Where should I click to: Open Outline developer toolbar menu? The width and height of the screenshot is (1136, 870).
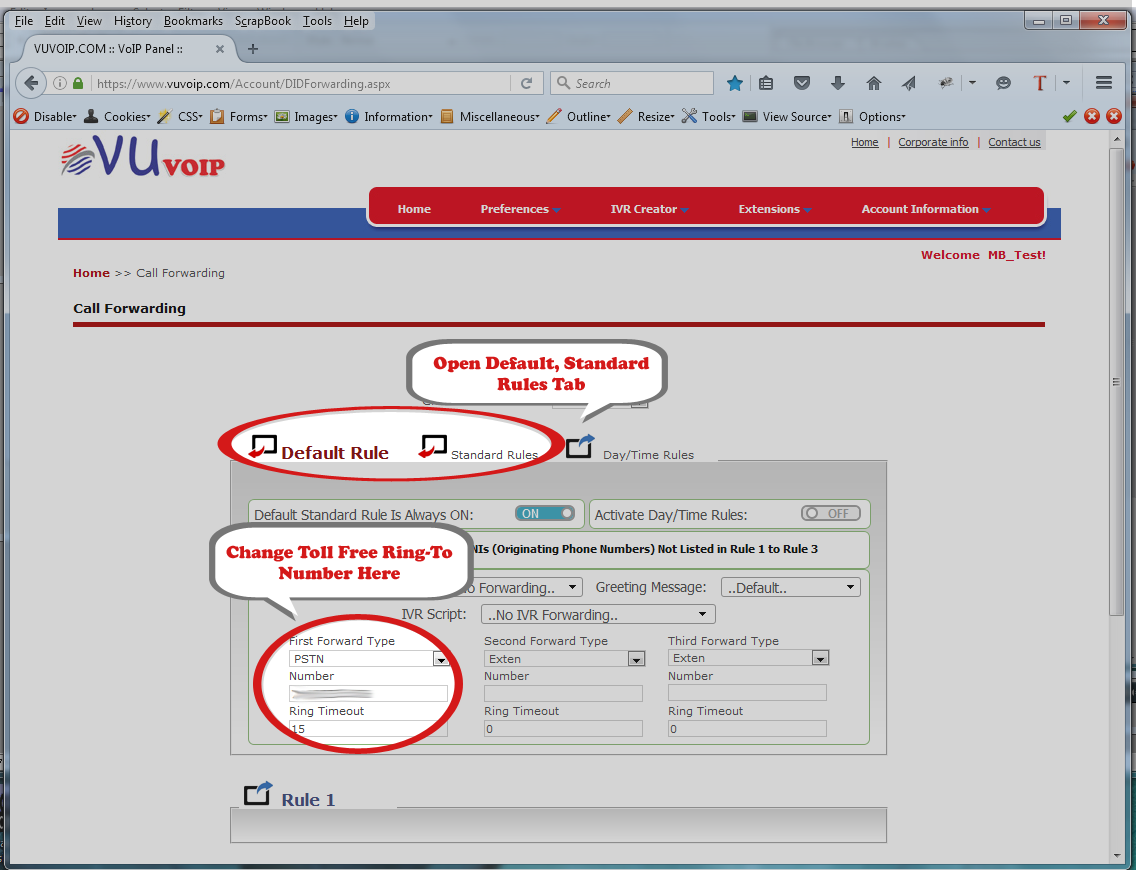579,117
